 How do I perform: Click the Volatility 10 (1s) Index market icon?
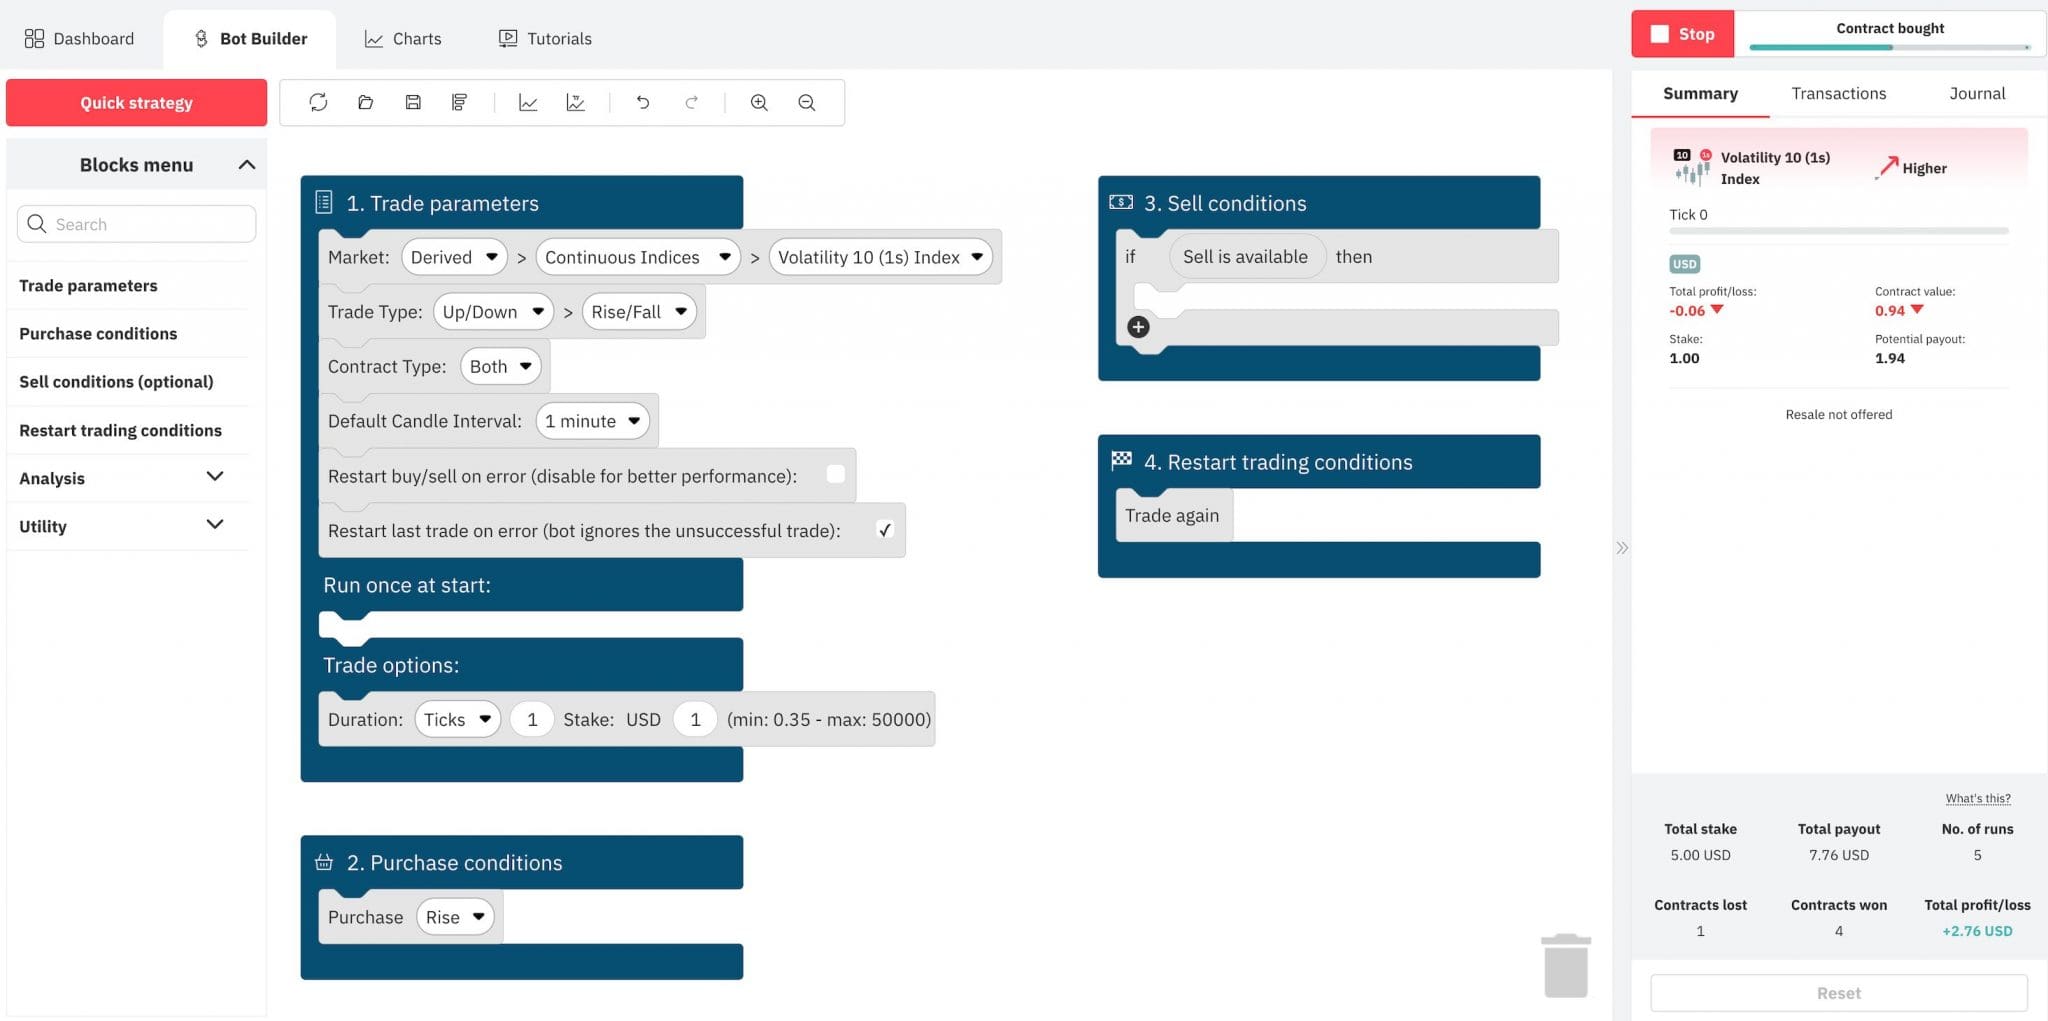point(1692,167)
